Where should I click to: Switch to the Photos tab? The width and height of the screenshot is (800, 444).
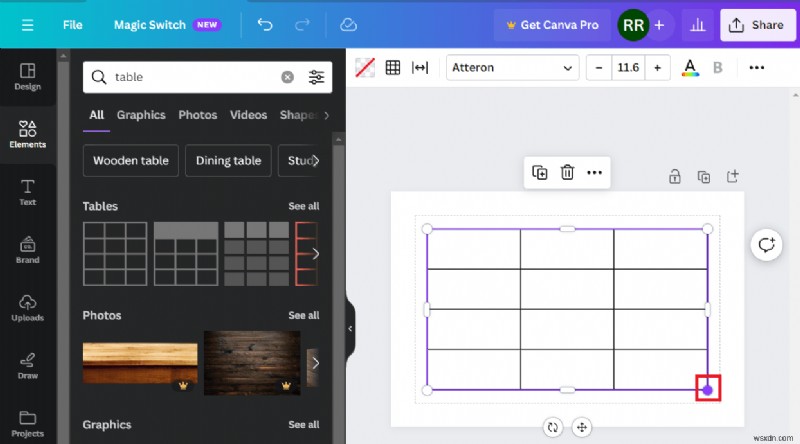click(197, 115)
